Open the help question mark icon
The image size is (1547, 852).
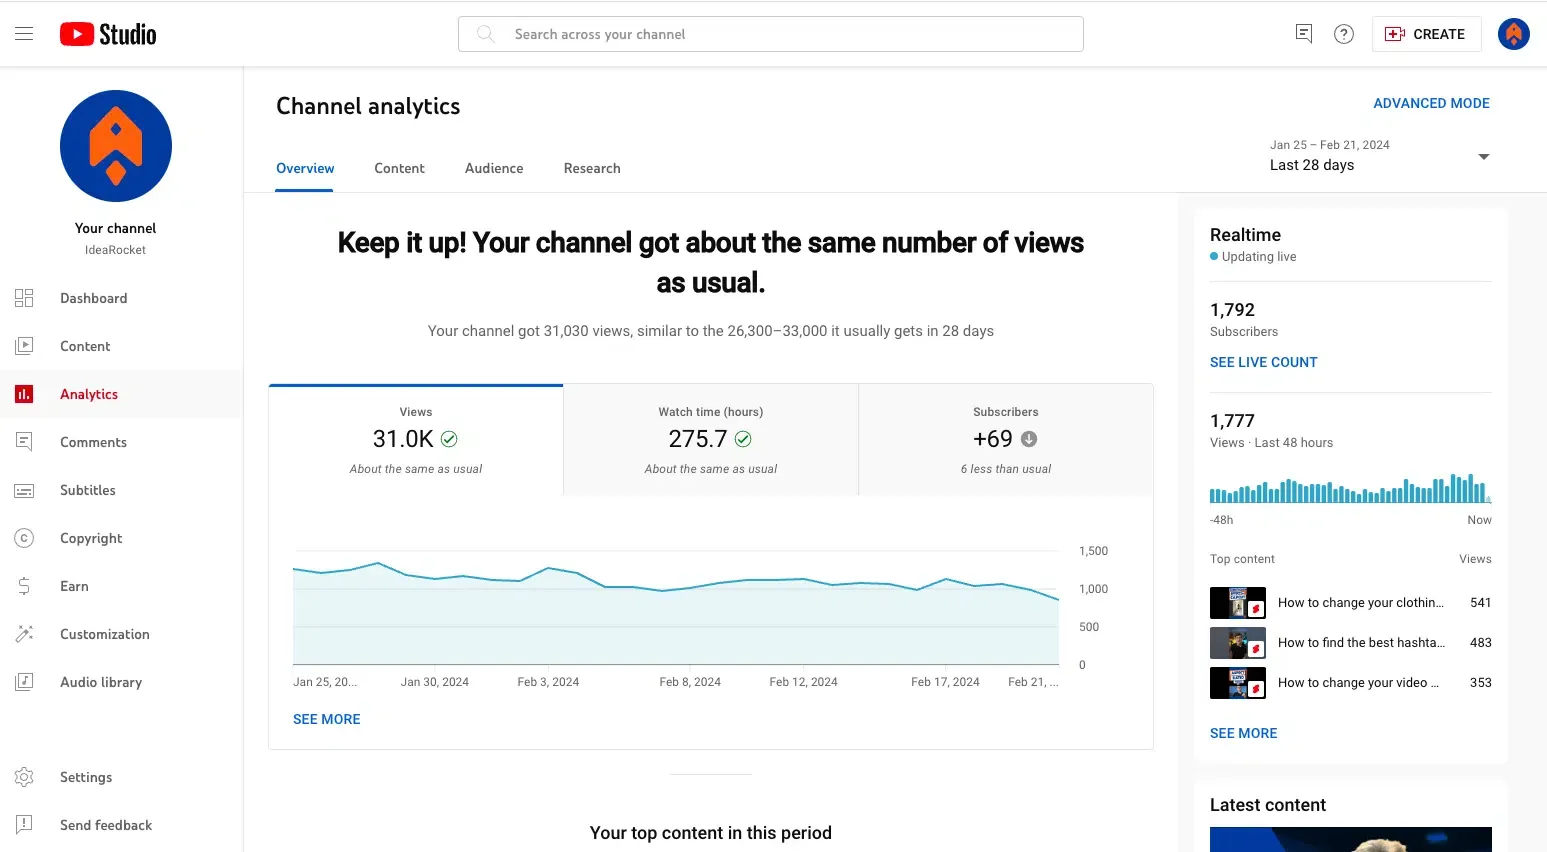1344,34
